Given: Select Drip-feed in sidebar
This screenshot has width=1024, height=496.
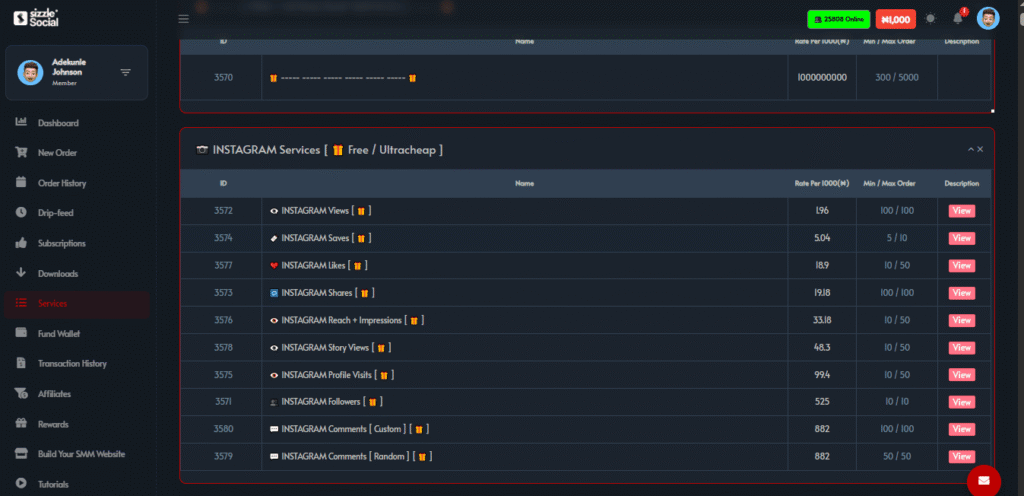Looking at the screenshot, I should [x=56, y=213].
